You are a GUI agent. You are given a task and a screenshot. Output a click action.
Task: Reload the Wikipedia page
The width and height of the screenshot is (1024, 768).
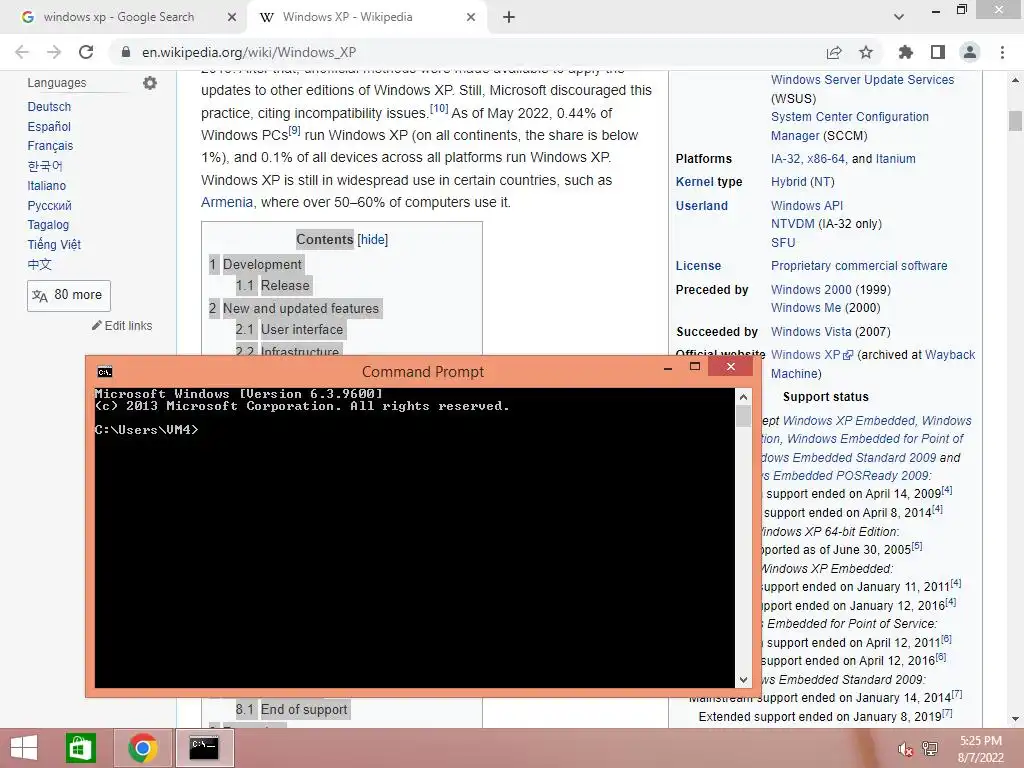[x=86, y=52]
